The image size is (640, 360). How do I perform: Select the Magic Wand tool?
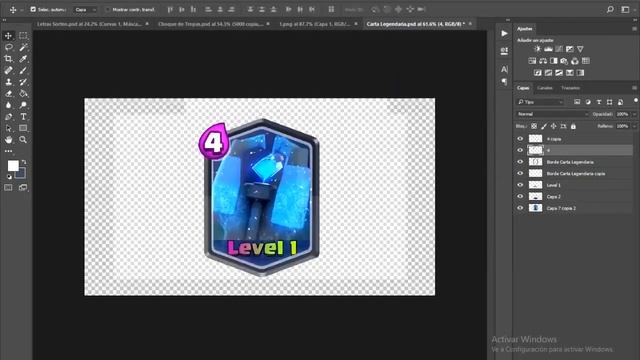pyautogui.click(x=23, y=47)
